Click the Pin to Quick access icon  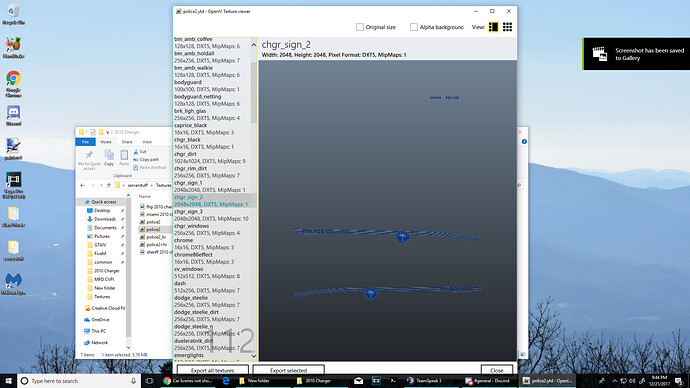point(89,159)
